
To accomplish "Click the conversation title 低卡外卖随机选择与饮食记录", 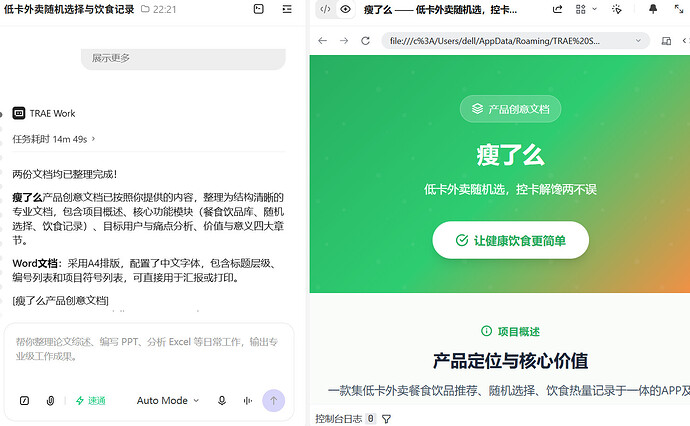I will tap(69, 9).
